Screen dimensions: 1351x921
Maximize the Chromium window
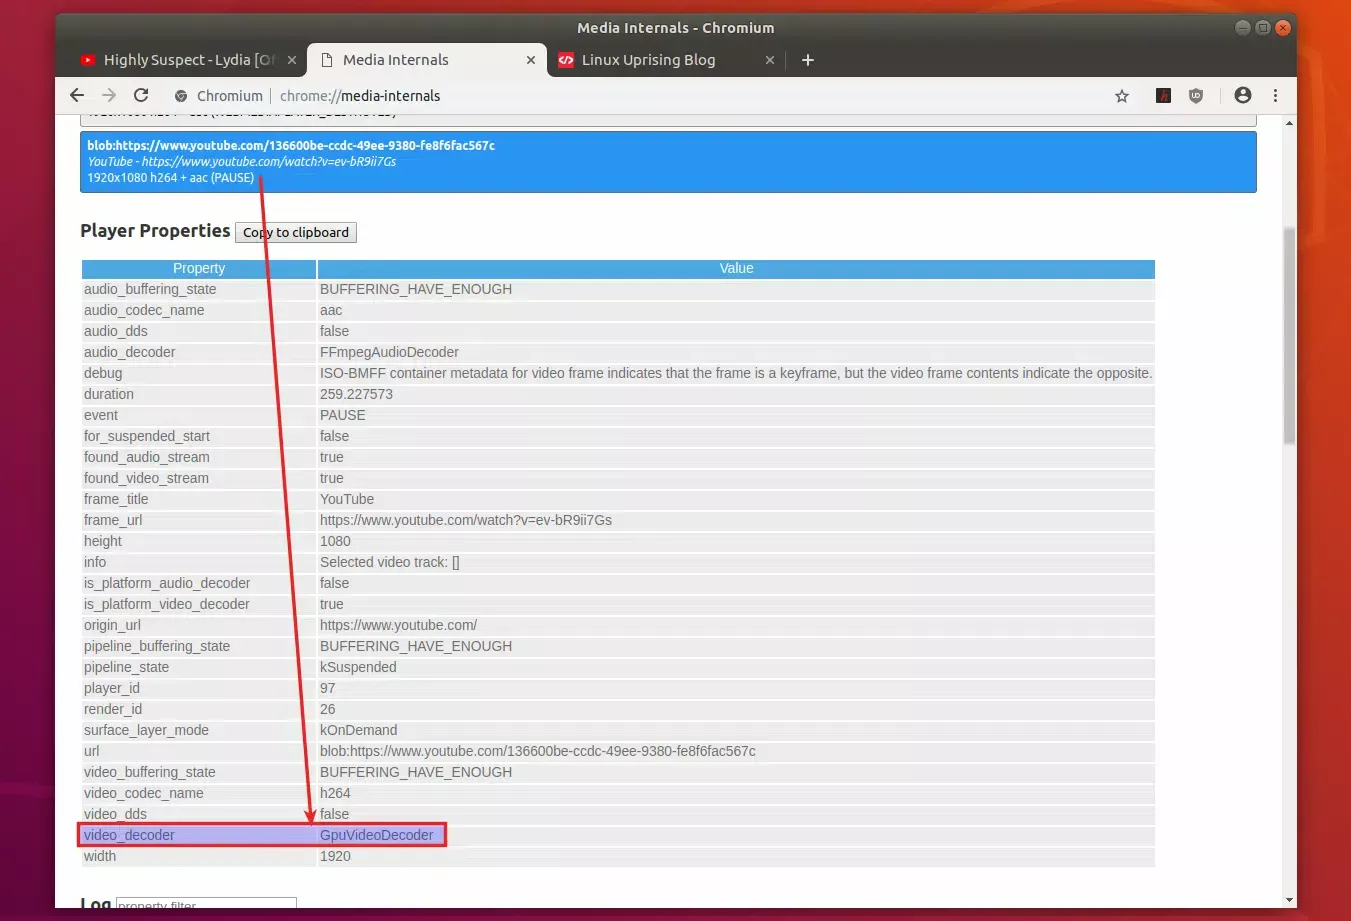[x=1263, y=28]
